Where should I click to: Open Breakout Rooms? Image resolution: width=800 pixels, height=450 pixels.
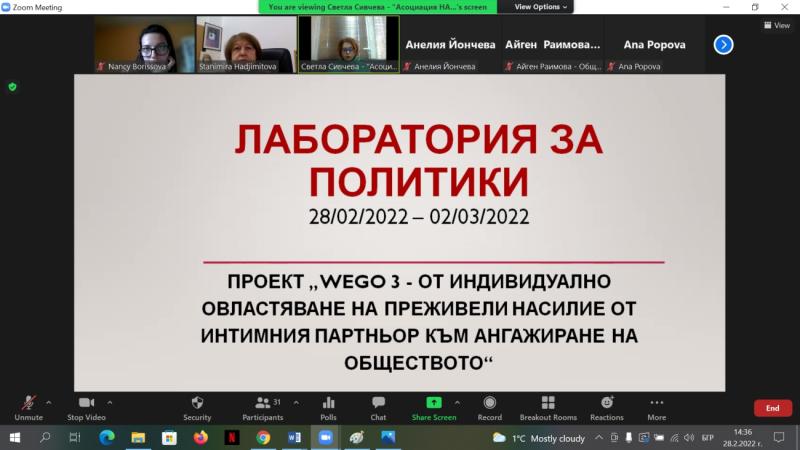548,403
